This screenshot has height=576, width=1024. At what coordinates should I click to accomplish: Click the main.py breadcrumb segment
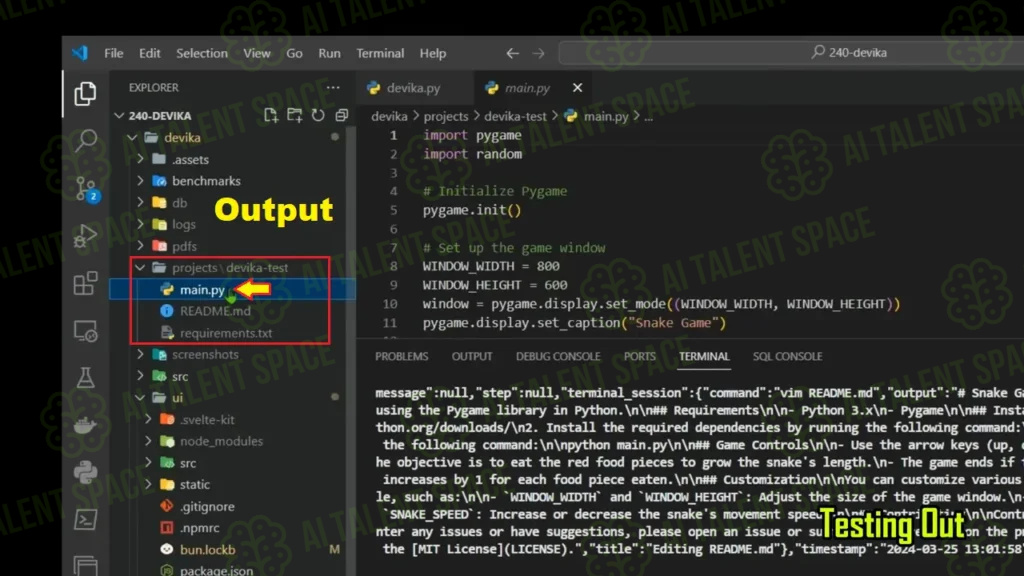click(x=605, y=116)
